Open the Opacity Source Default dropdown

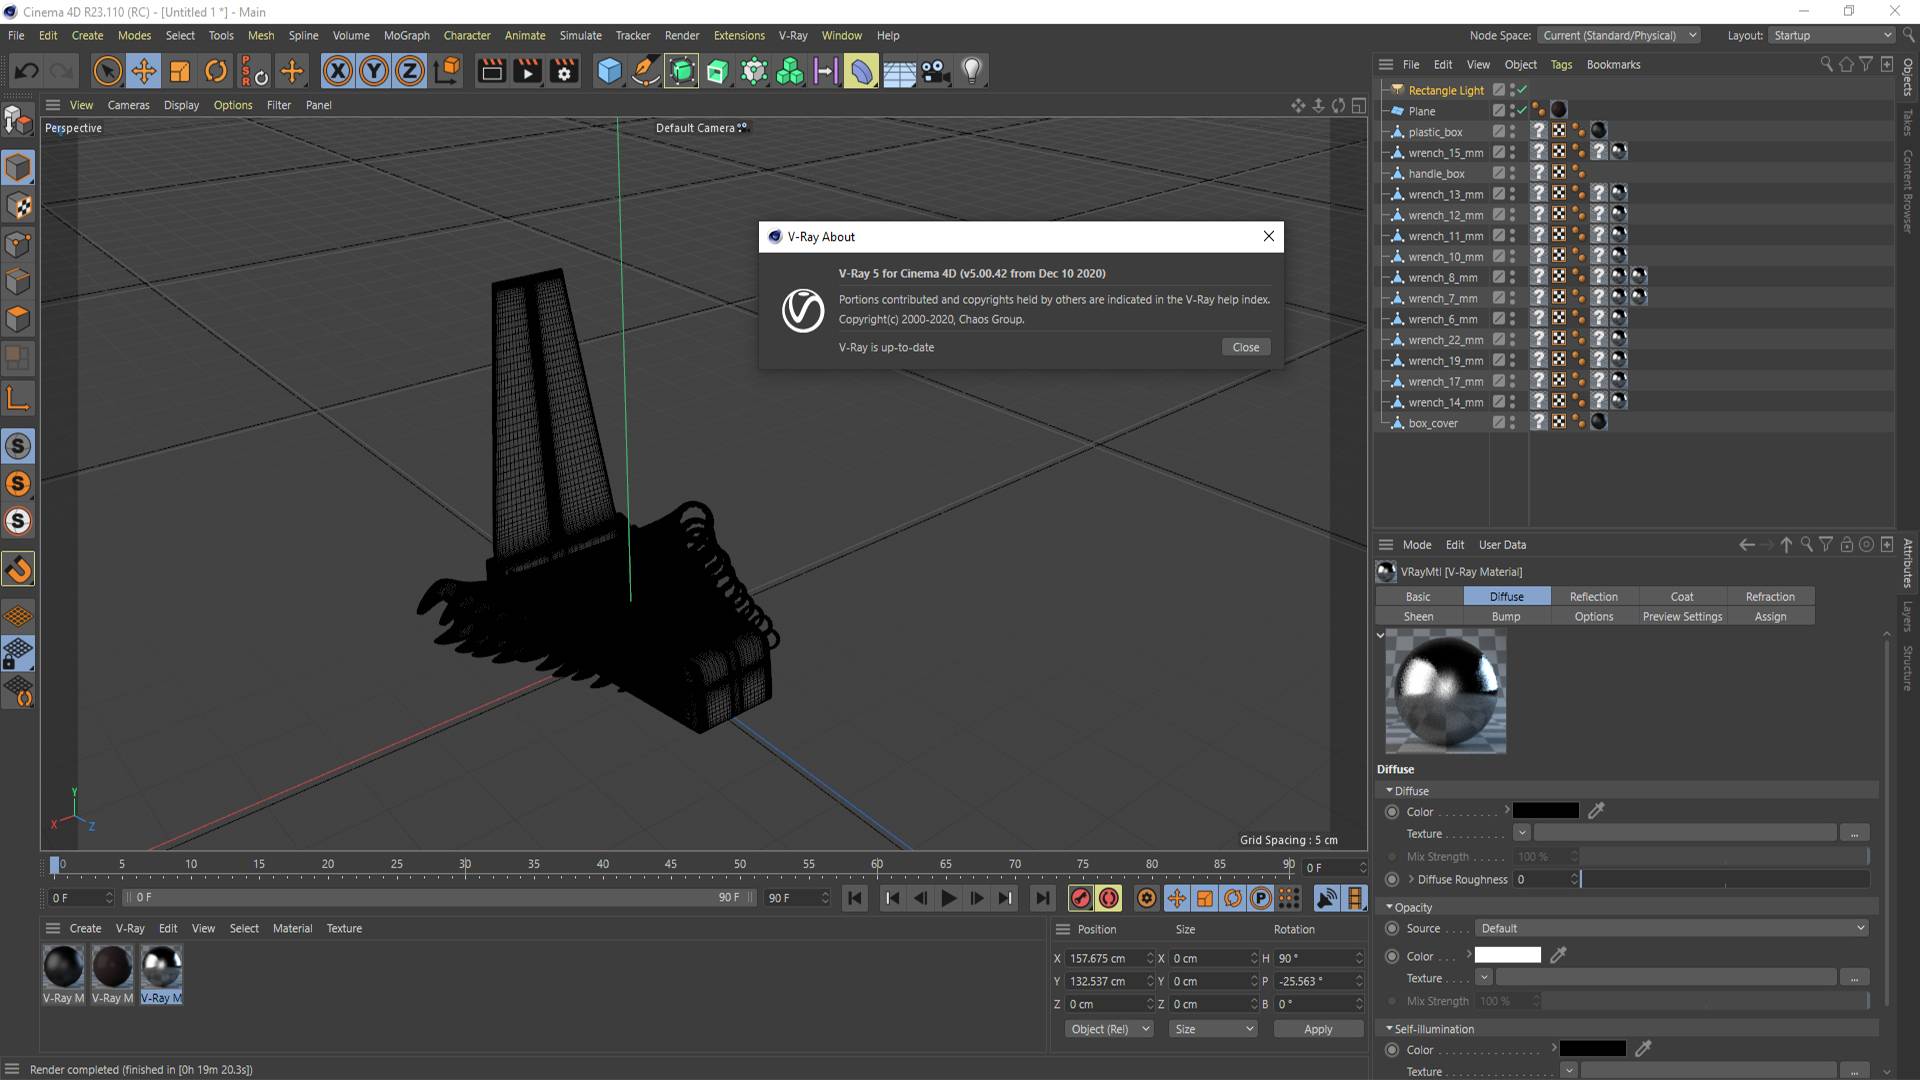point(1672,929)
